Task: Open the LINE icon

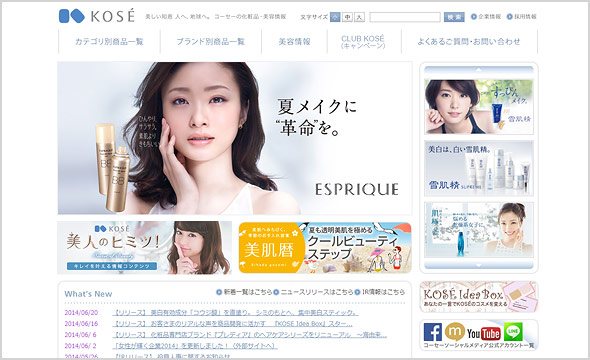Action: (513, 332)
